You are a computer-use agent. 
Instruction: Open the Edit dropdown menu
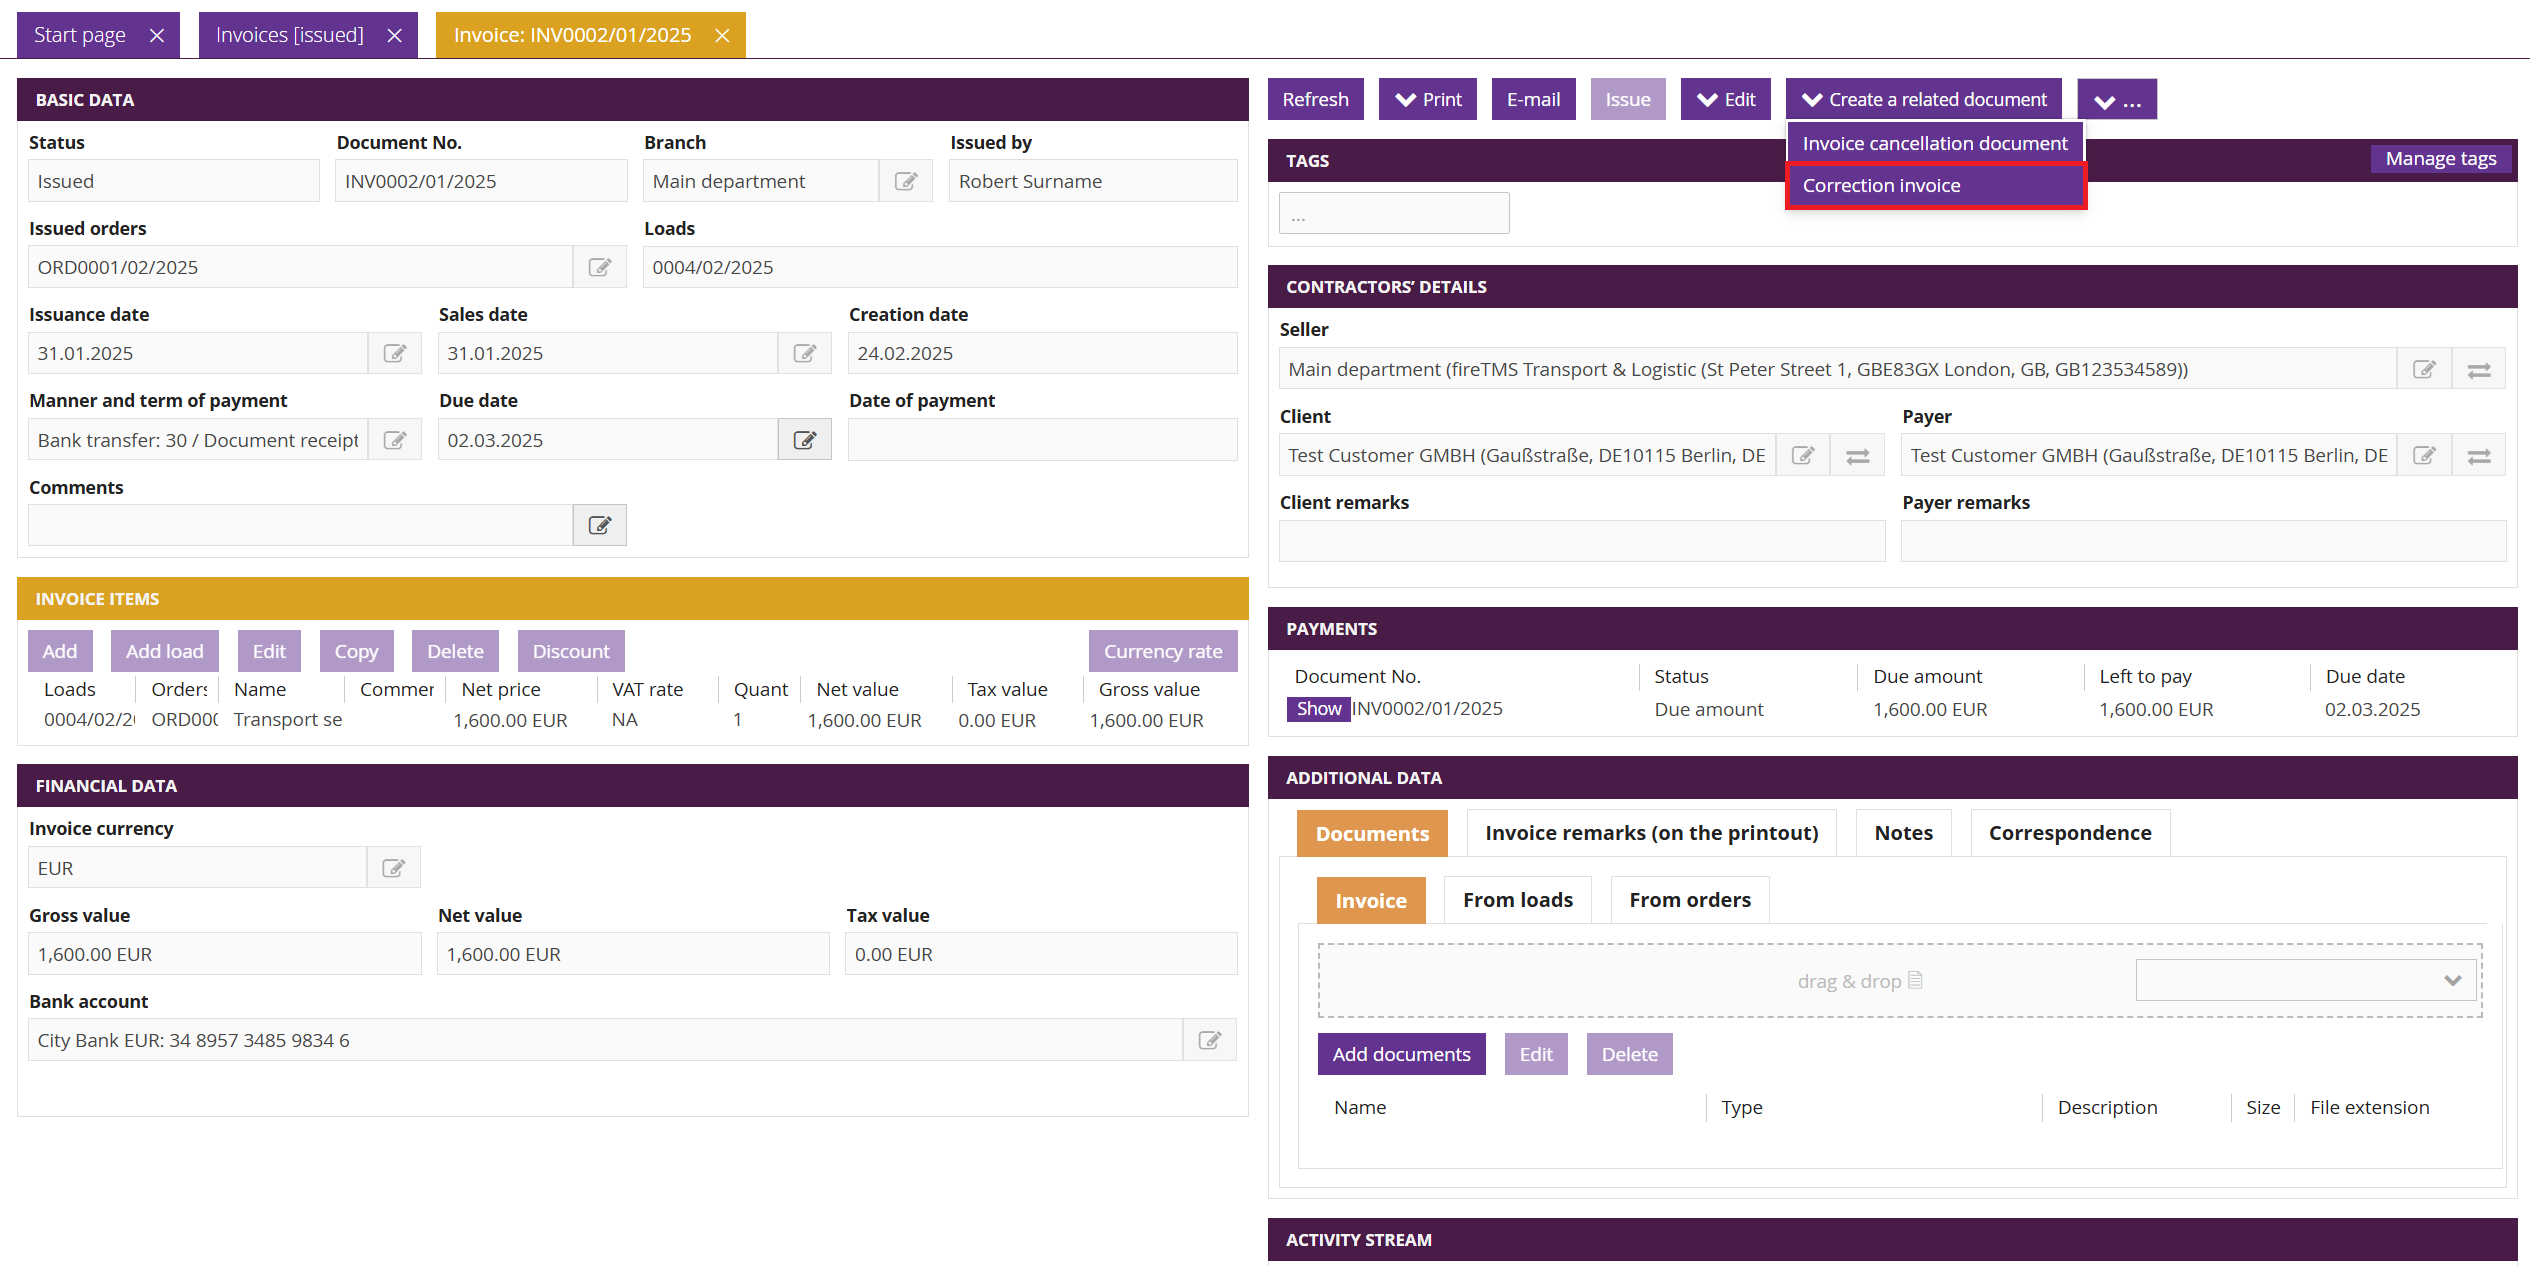click(x=1726, y=99)
